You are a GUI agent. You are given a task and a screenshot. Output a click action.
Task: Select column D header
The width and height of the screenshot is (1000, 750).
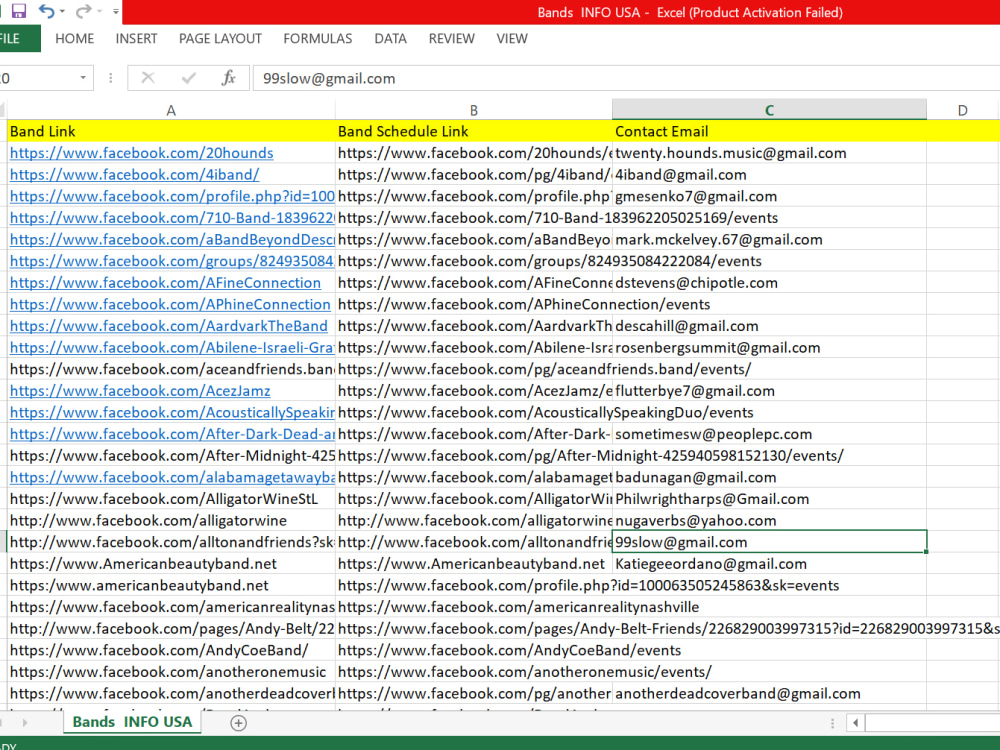962,110
